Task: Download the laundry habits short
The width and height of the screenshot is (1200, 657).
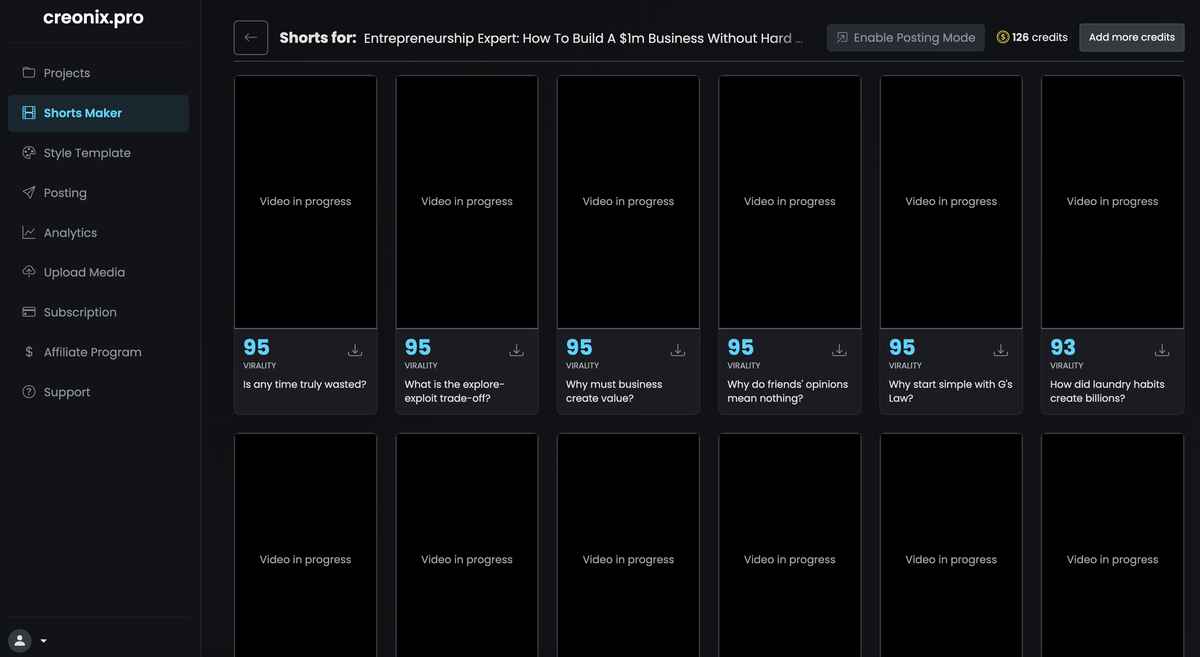Action: pos(1162,350)
